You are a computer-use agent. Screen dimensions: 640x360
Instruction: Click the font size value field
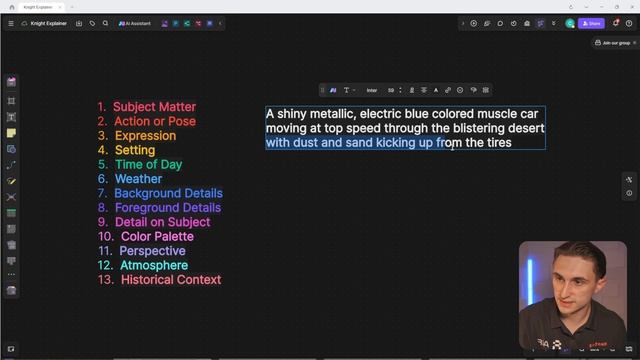(391, 90)
